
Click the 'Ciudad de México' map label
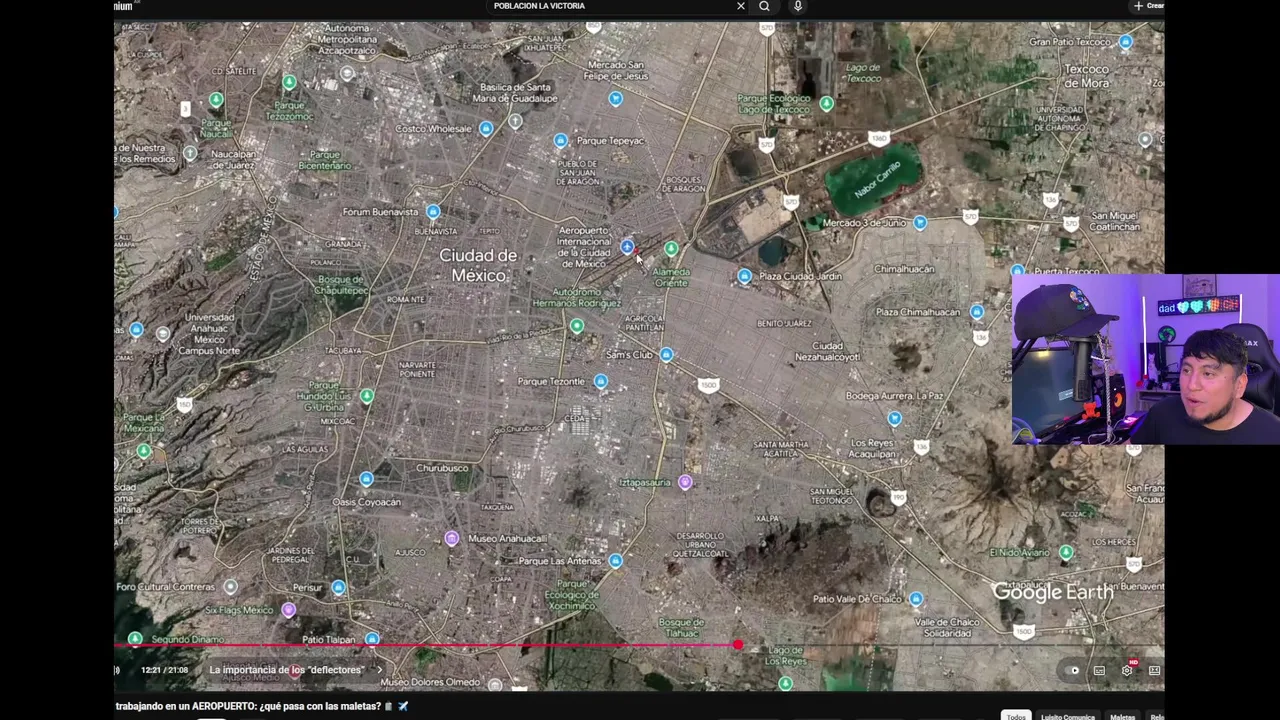[x=478, y=265]
